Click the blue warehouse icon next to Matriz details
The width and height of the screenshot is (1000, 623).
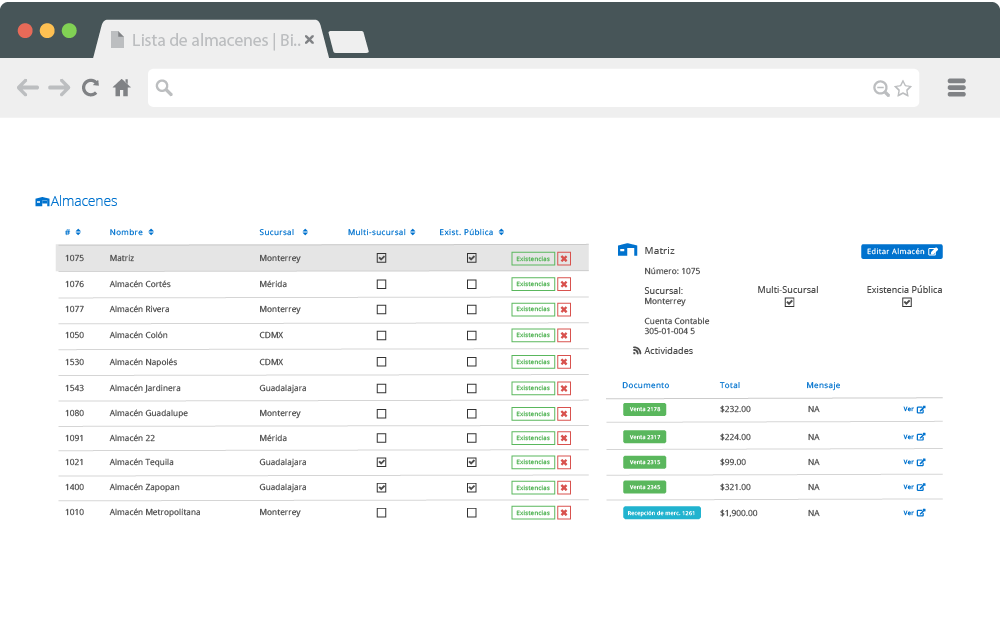pos(626,250)
